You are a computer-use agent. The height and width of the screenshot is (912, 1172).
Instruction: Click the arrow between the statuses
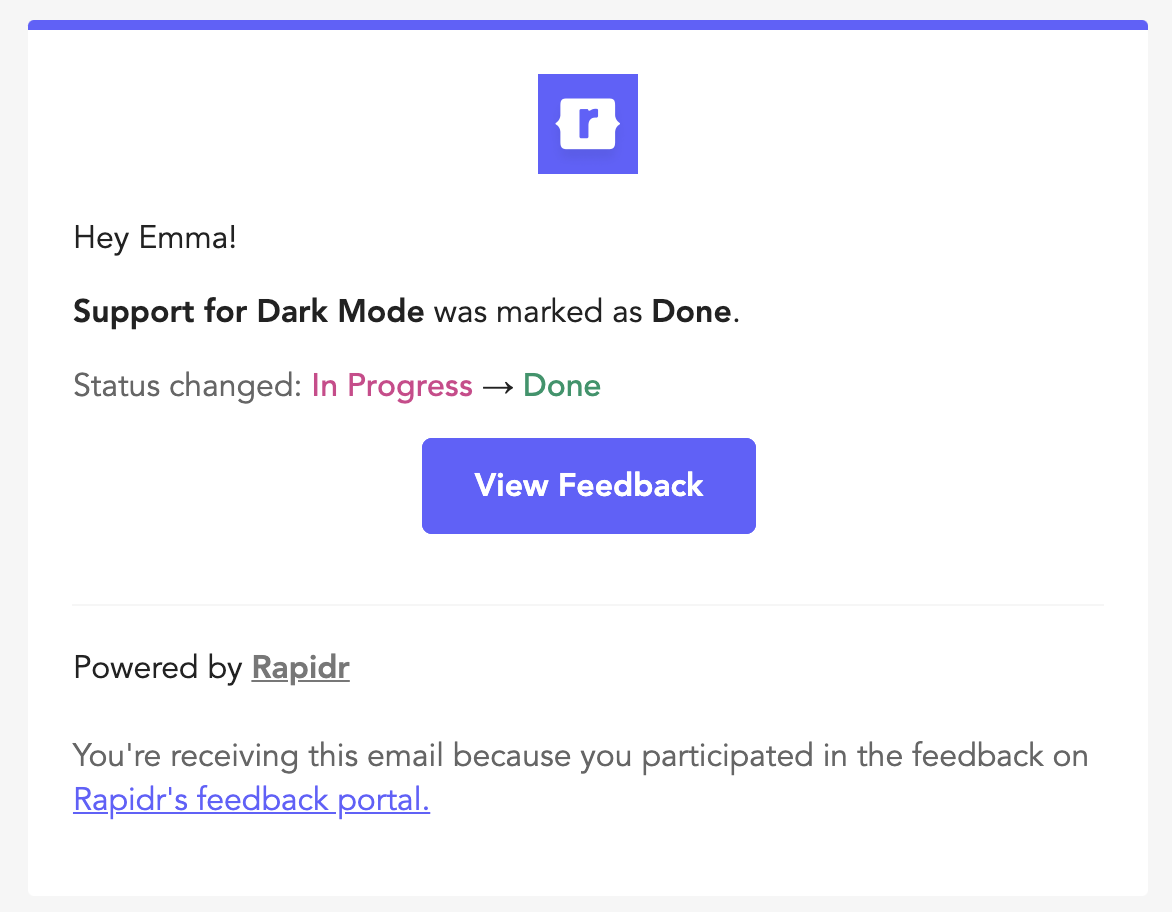click(x=498, y=387)
